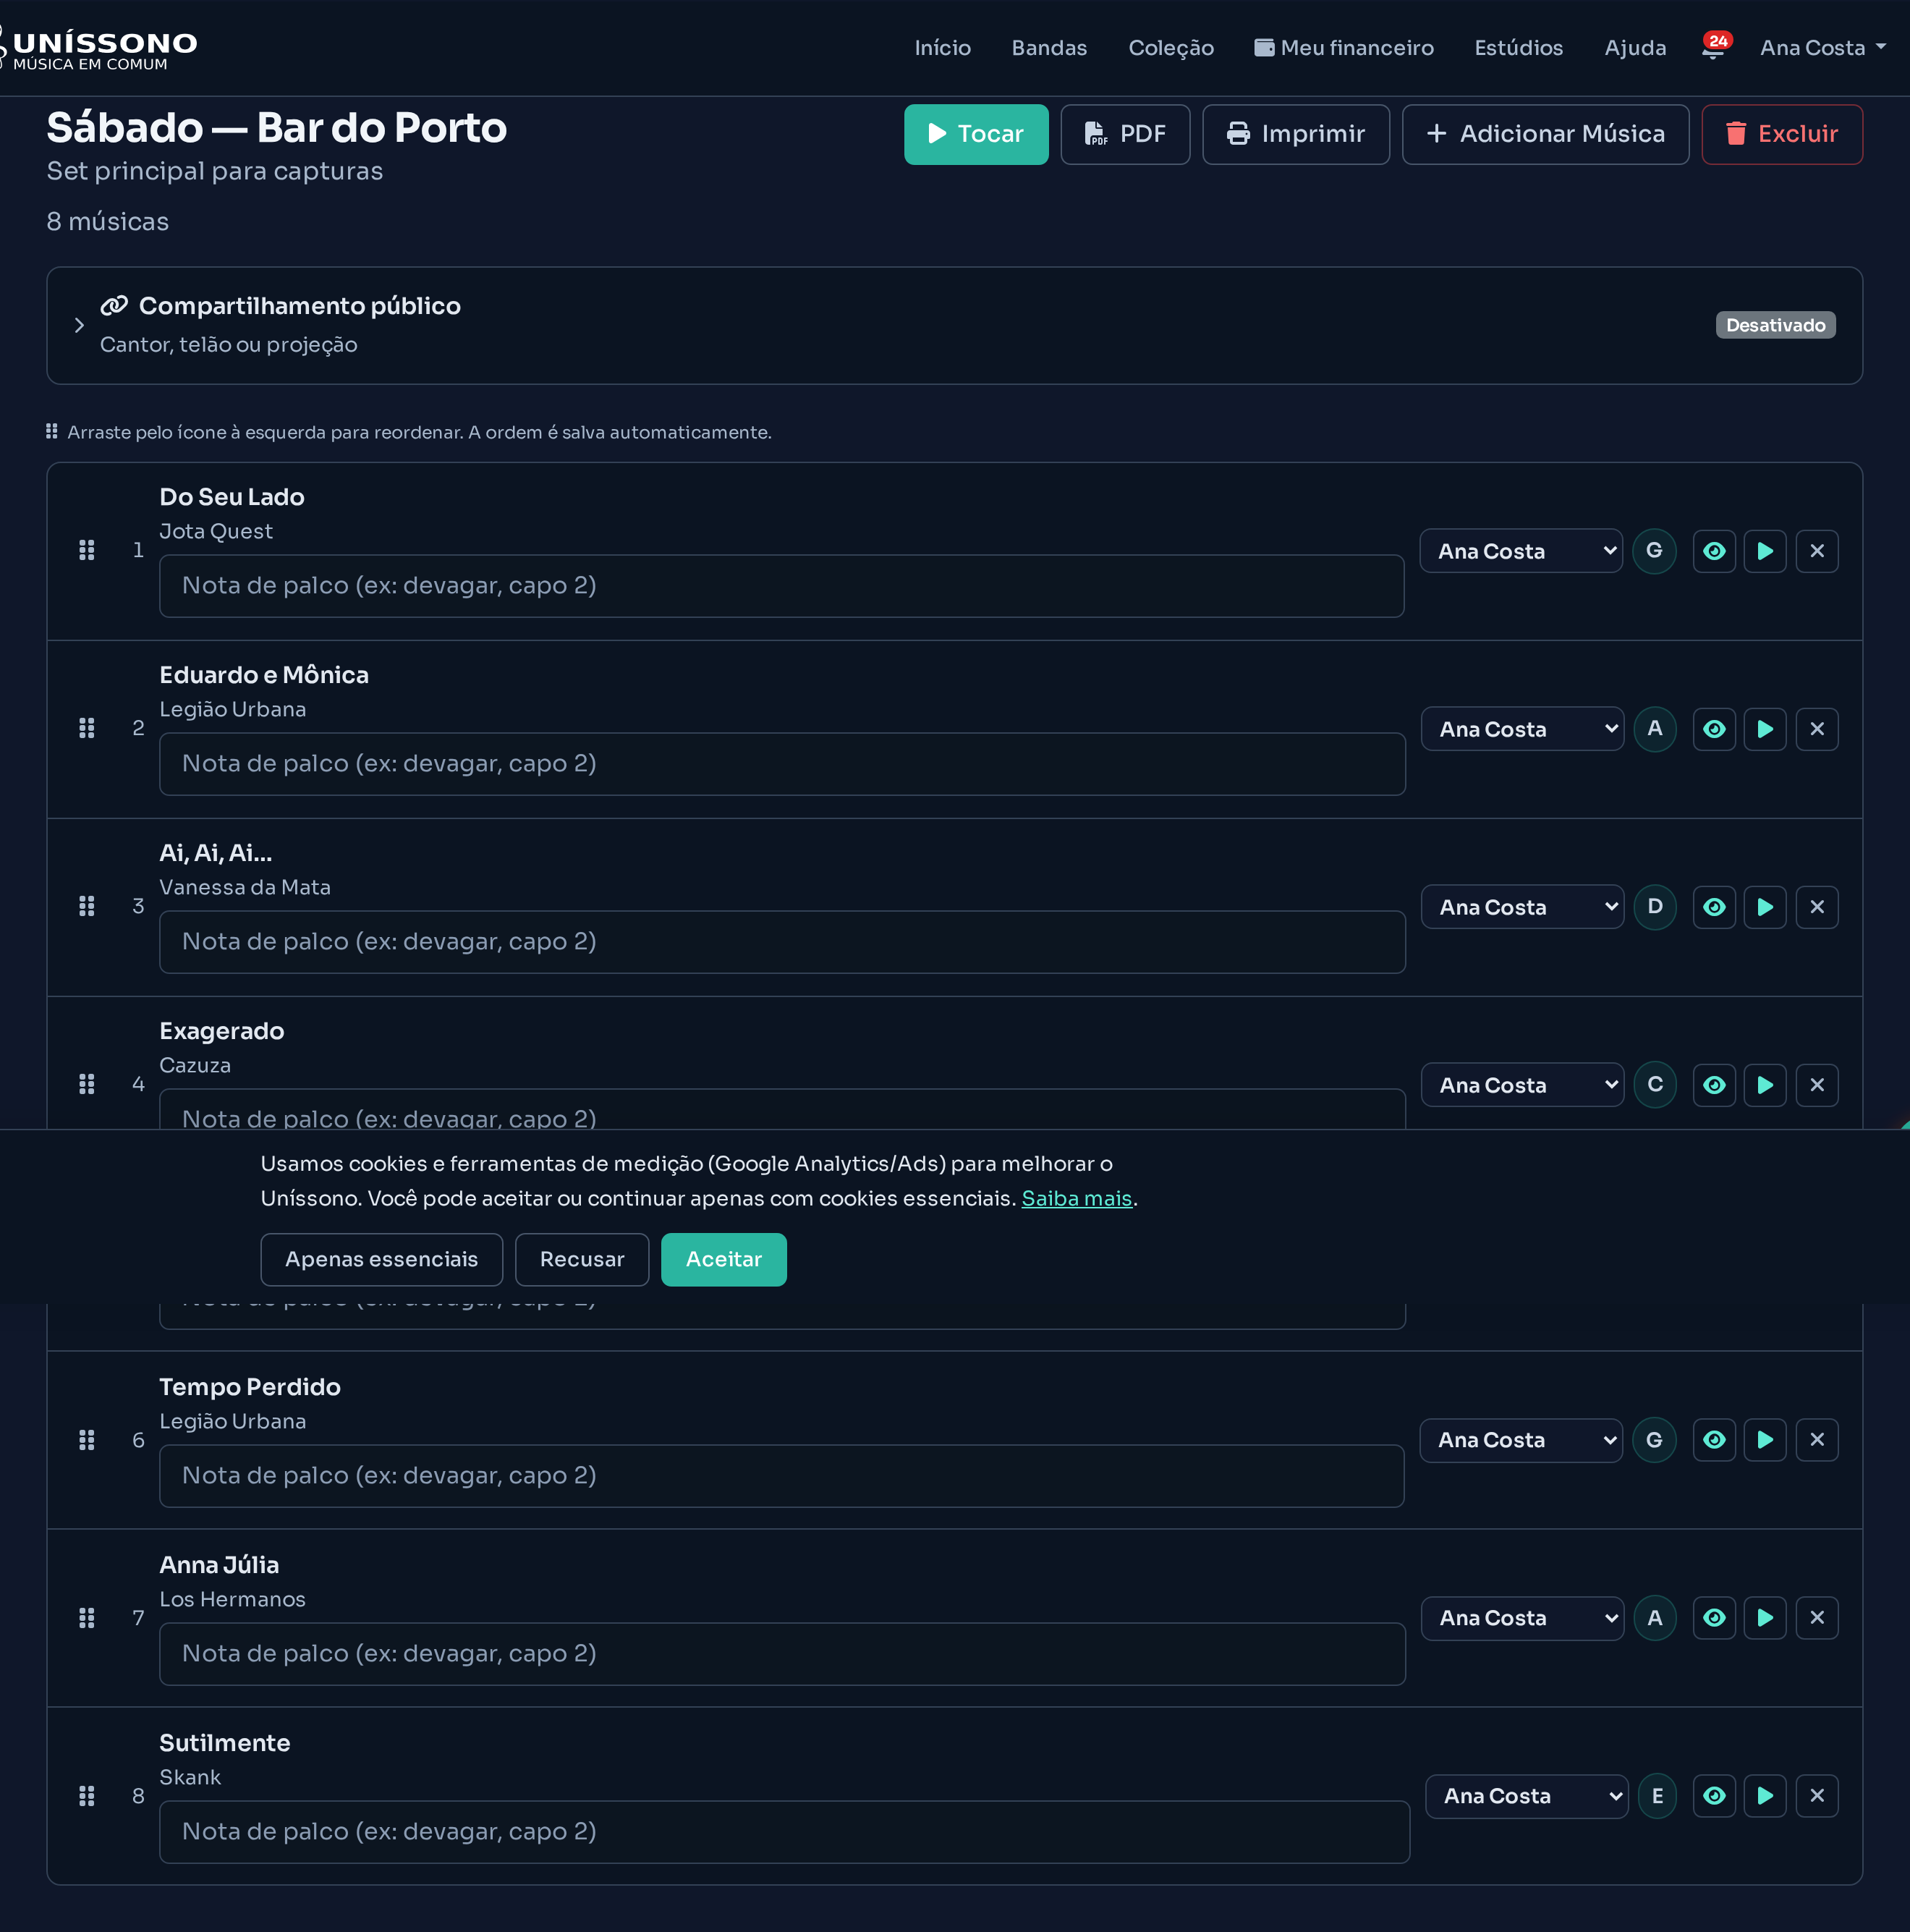The image size is (1910, 1932).
Task: Click the Imprimir button
Action: [1296, 134]
